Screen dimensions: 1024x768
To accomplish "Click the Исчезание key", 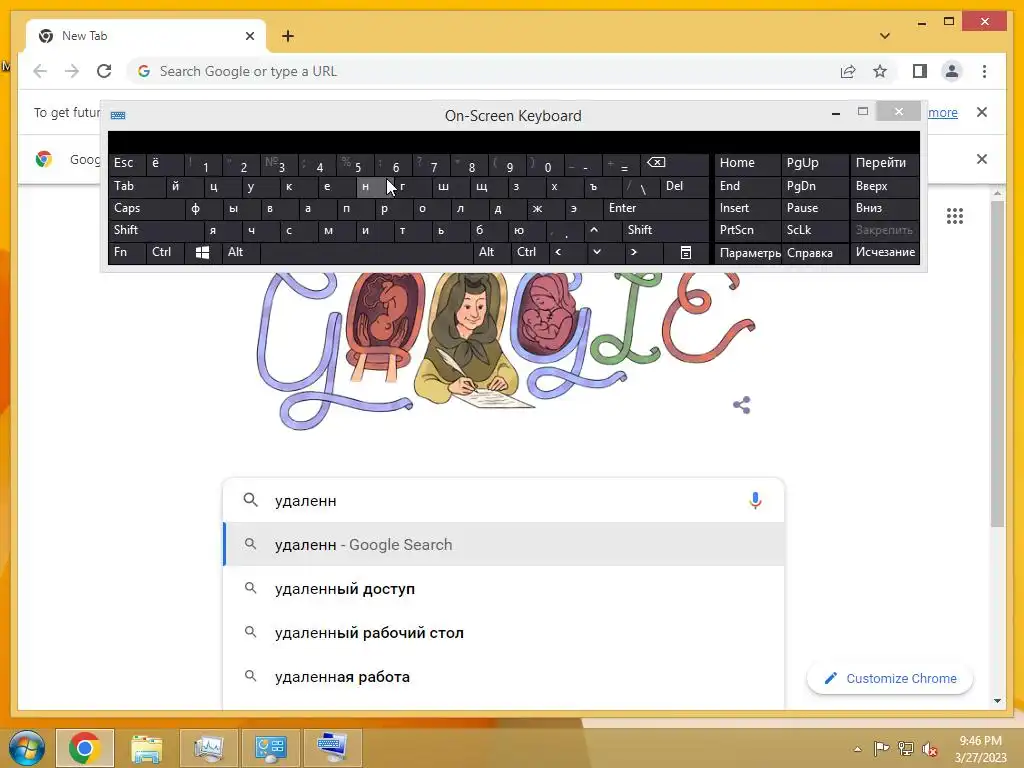I will [885, 252].
